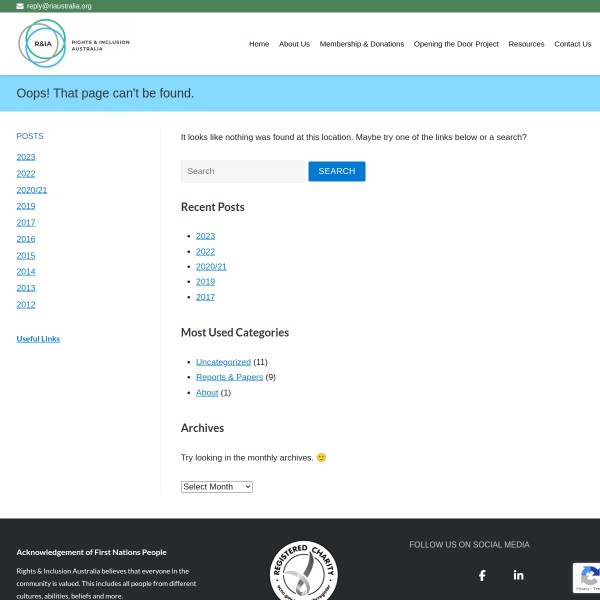
Task: Open the LinkedIn social media icon
Action: [518, 575]
